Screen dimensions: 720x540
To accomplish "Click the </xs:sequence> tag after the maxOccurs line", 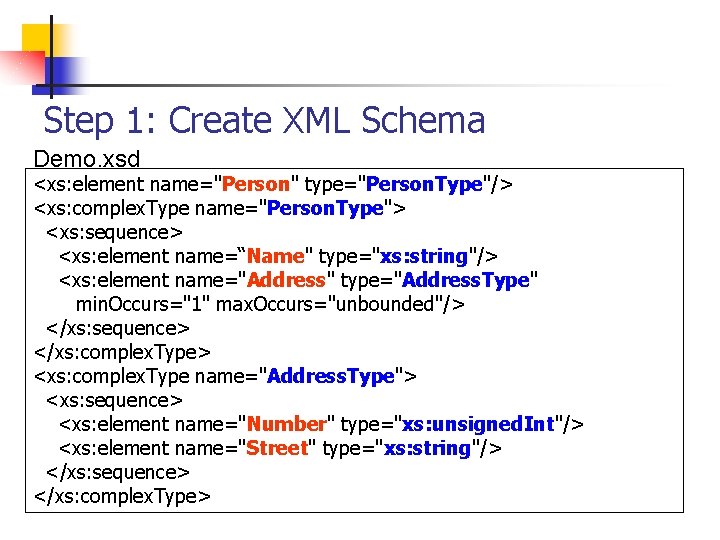I will (x=118, y=328).
